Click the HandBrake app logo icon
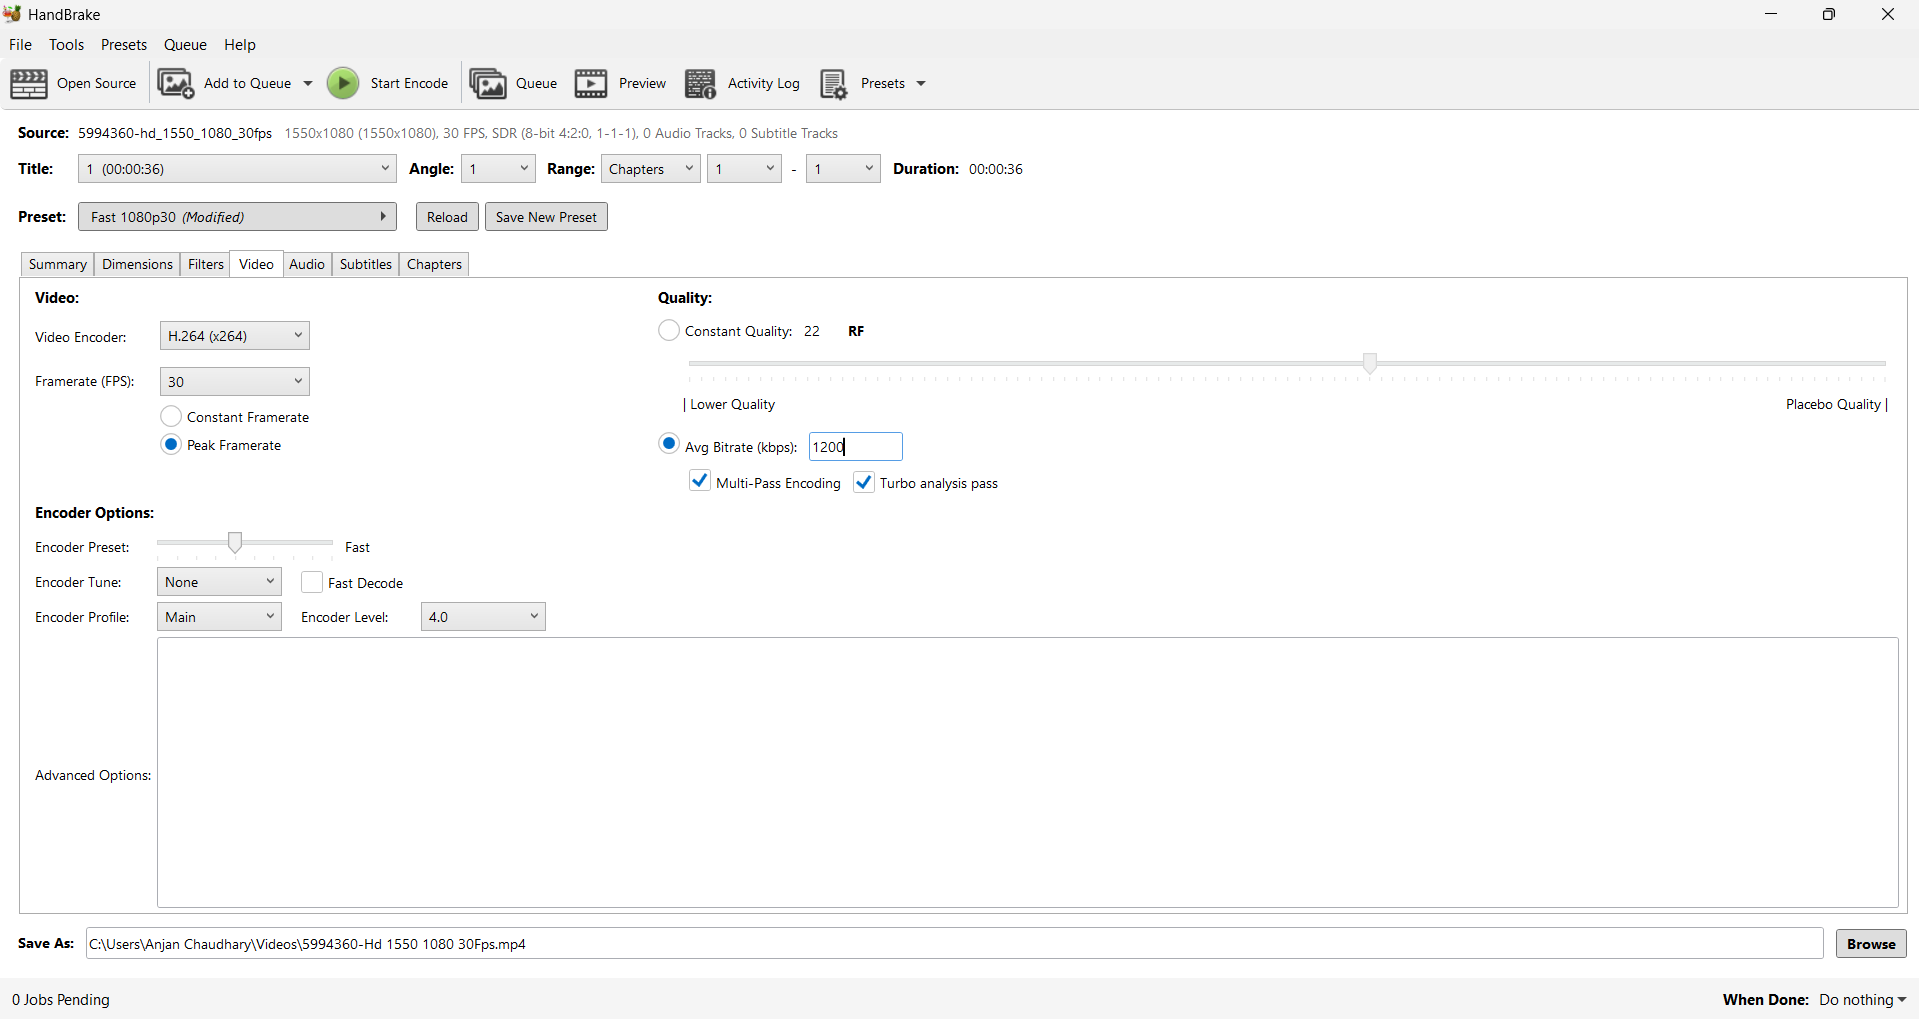The image size is (1919, 1019). 12,14
